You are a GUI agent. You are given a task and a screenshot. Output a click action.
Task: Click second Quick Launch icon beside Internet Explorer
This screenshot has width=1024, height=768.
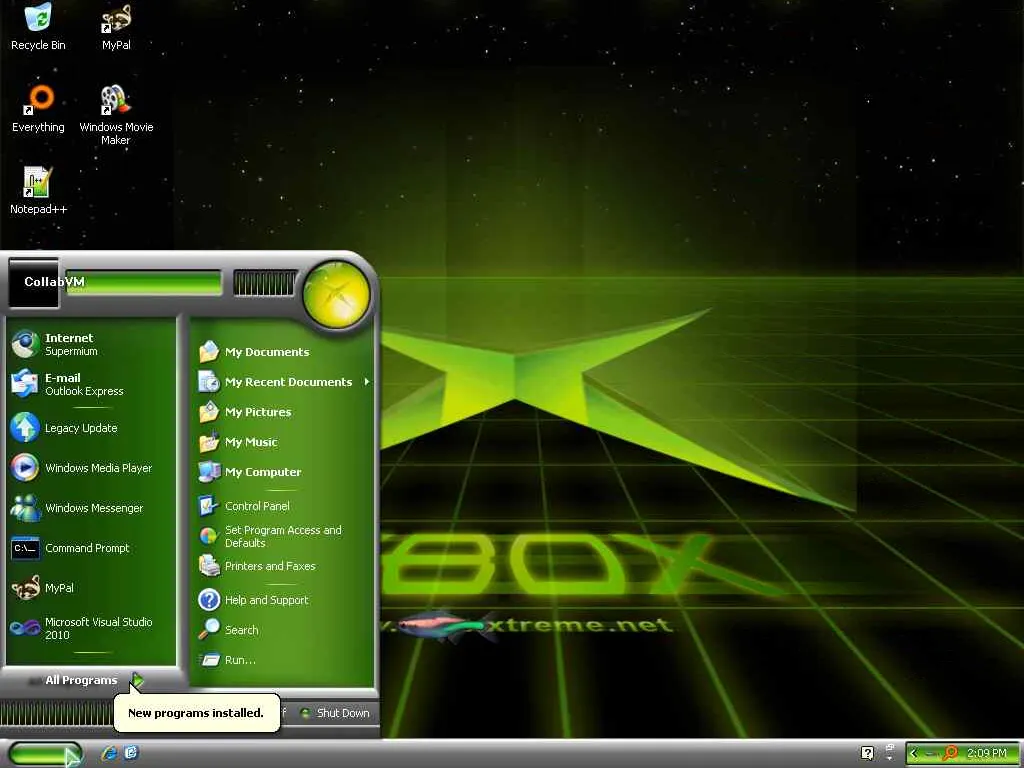[131, 753]
